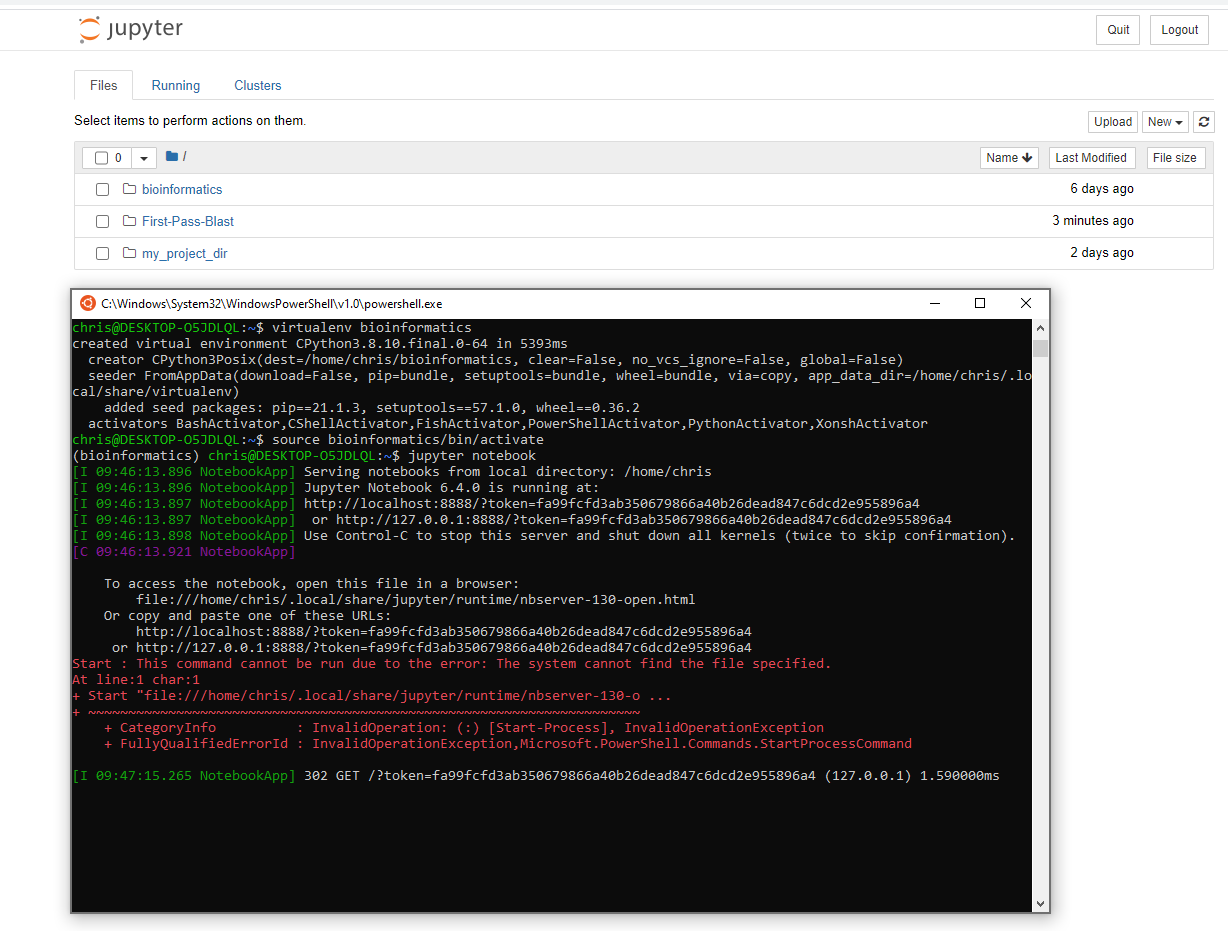This screenshot has height=931, width=1228.
Task: Click the PowerShell window title text
Action: click(x=272, y=303)
